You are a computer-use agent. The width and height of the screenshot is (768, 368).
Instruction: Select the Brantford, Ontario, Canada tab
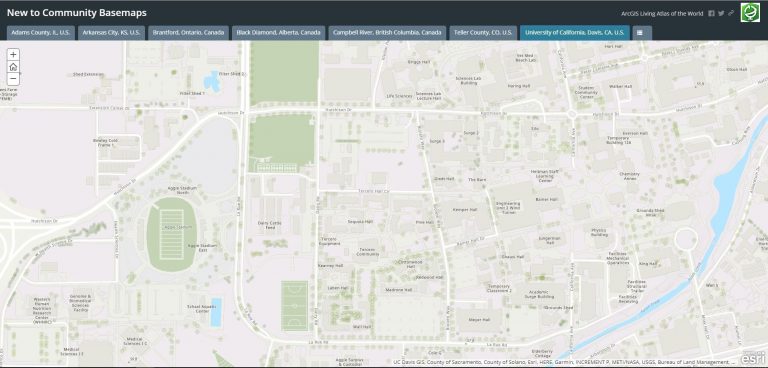(189, 33)
